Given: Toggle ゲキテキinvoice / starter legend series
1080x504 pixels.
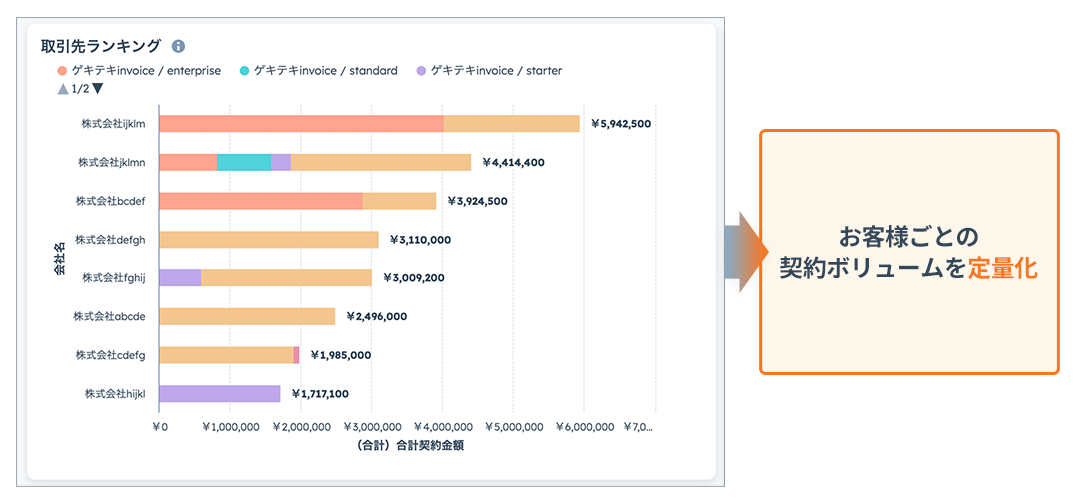Looking at the screenshot, I should coord(496,71).
